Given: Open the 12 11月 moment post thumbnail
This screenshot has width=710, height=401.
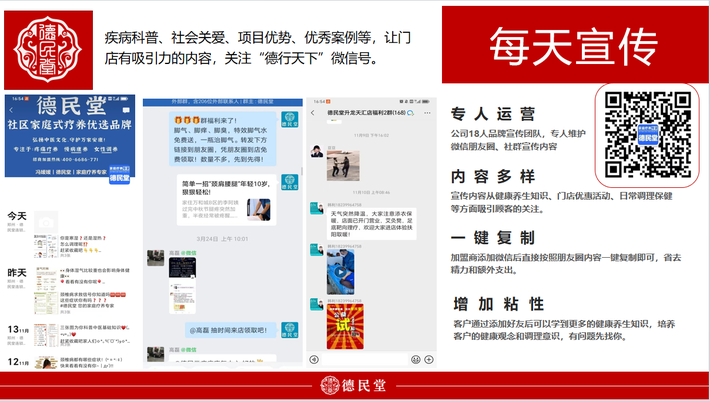Looking at the screenshot, I should pos(46,363).
